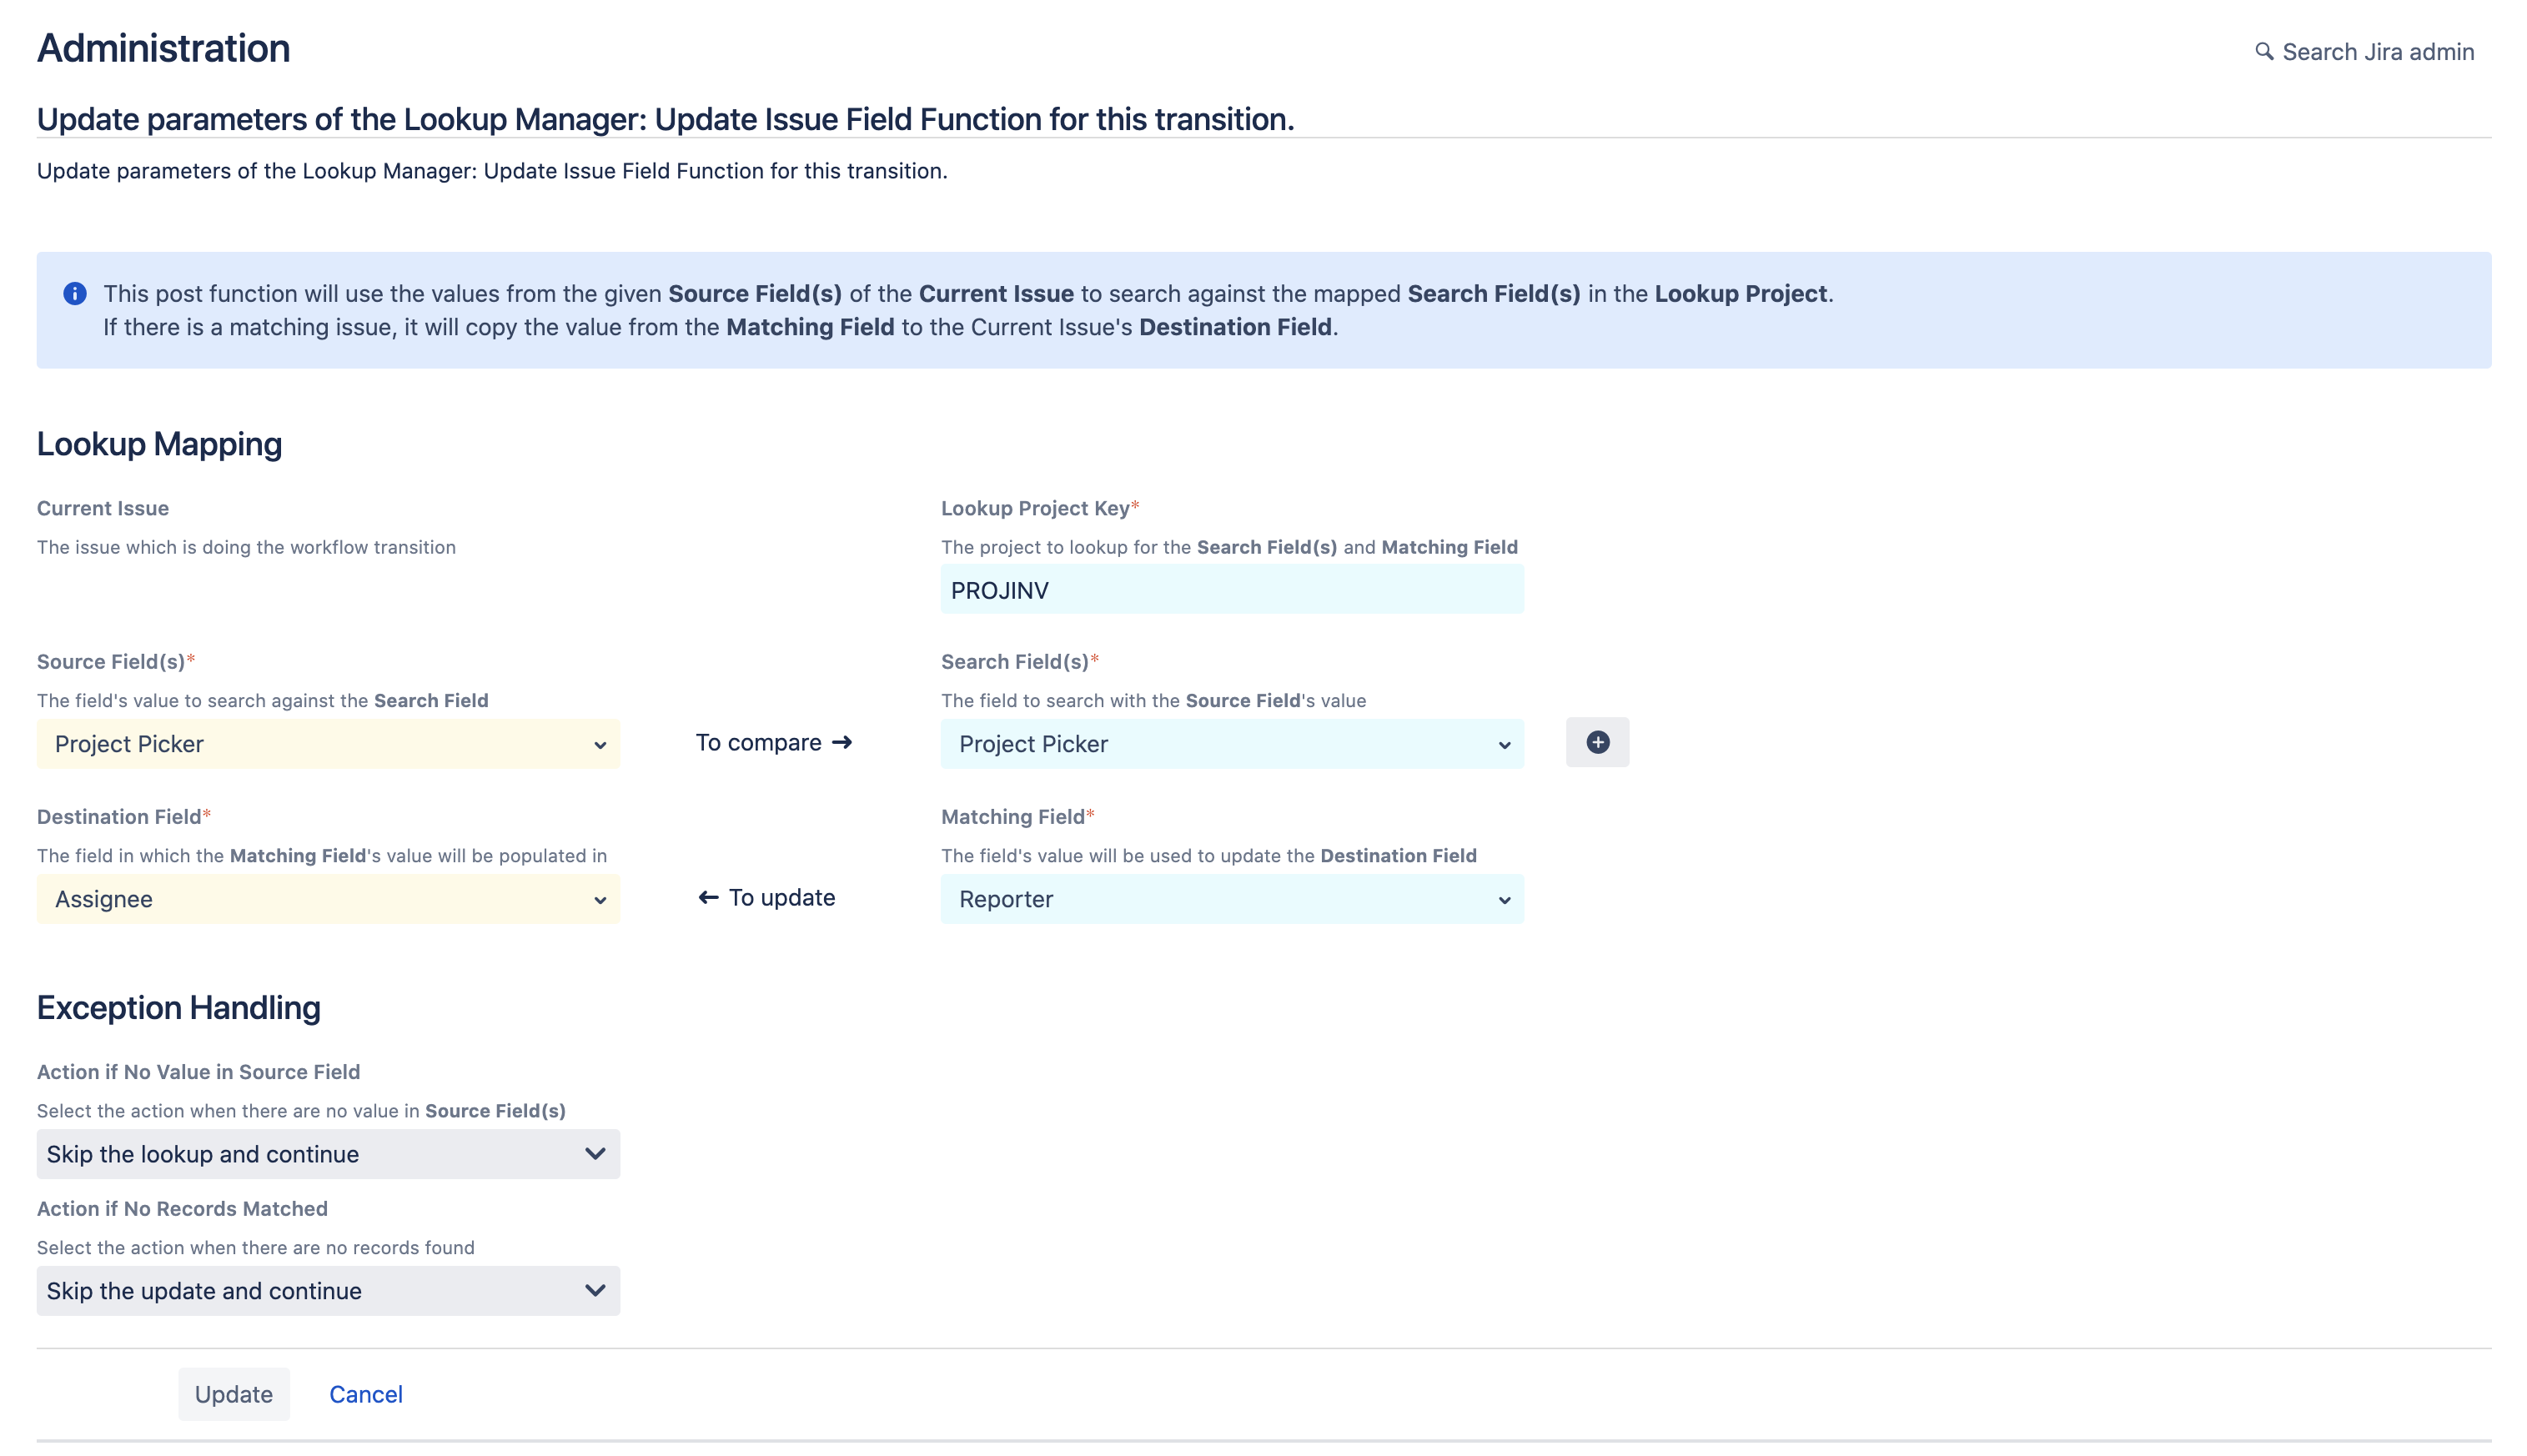This screenshot has width=2527, height=1456.
Task: Click the Cancel link
Action: coord(365,1394)
